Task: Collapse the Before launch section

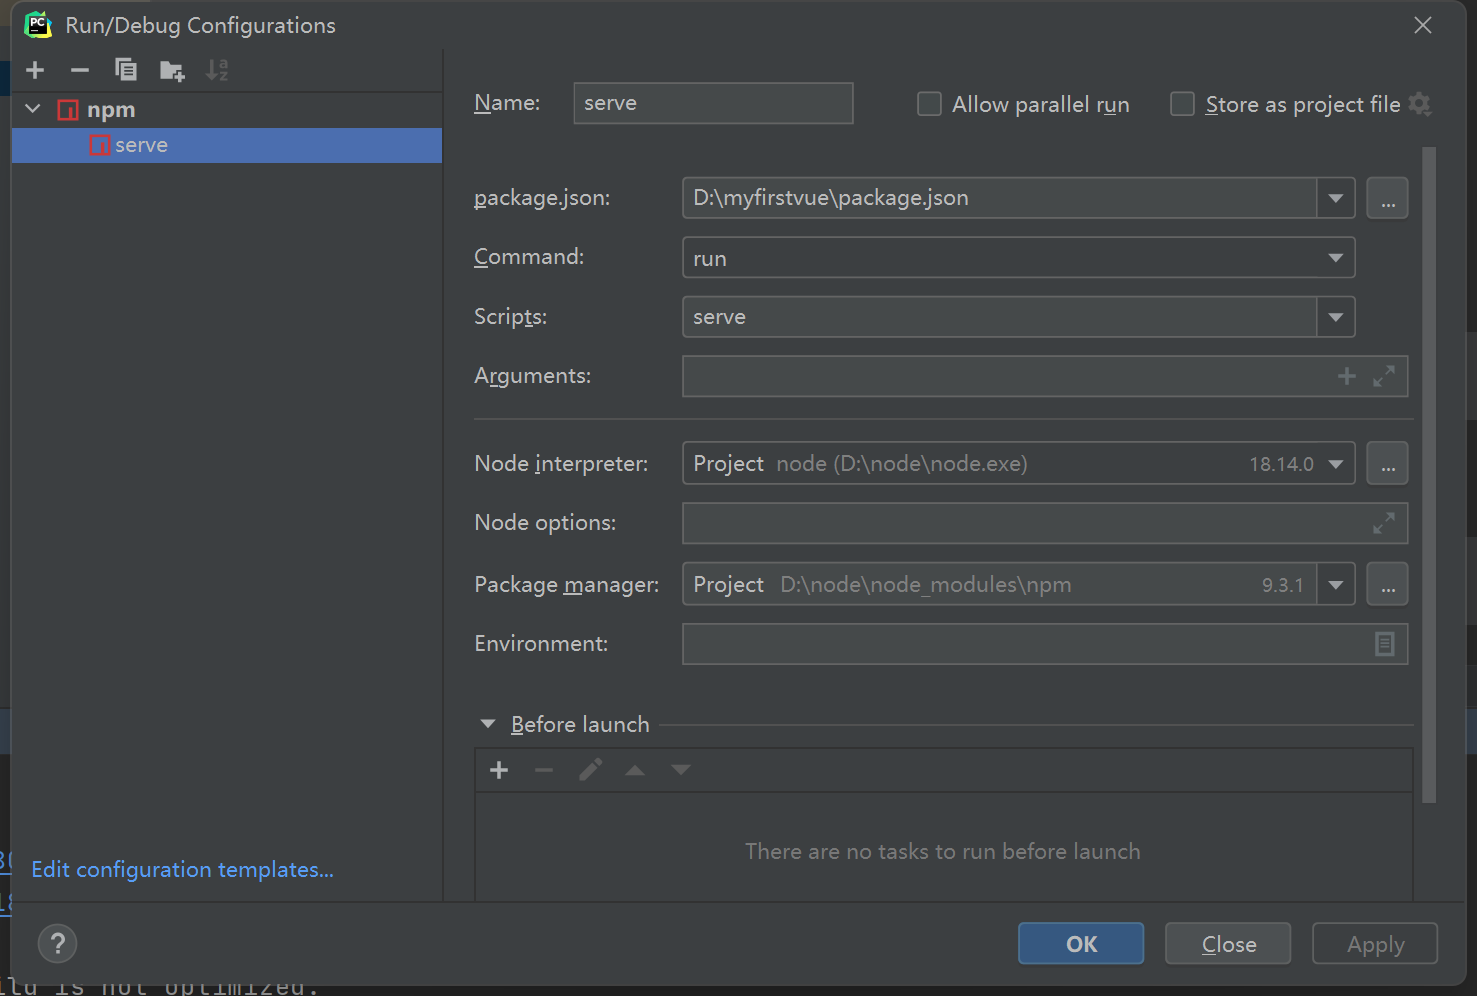Action: [x=488, y=724]
